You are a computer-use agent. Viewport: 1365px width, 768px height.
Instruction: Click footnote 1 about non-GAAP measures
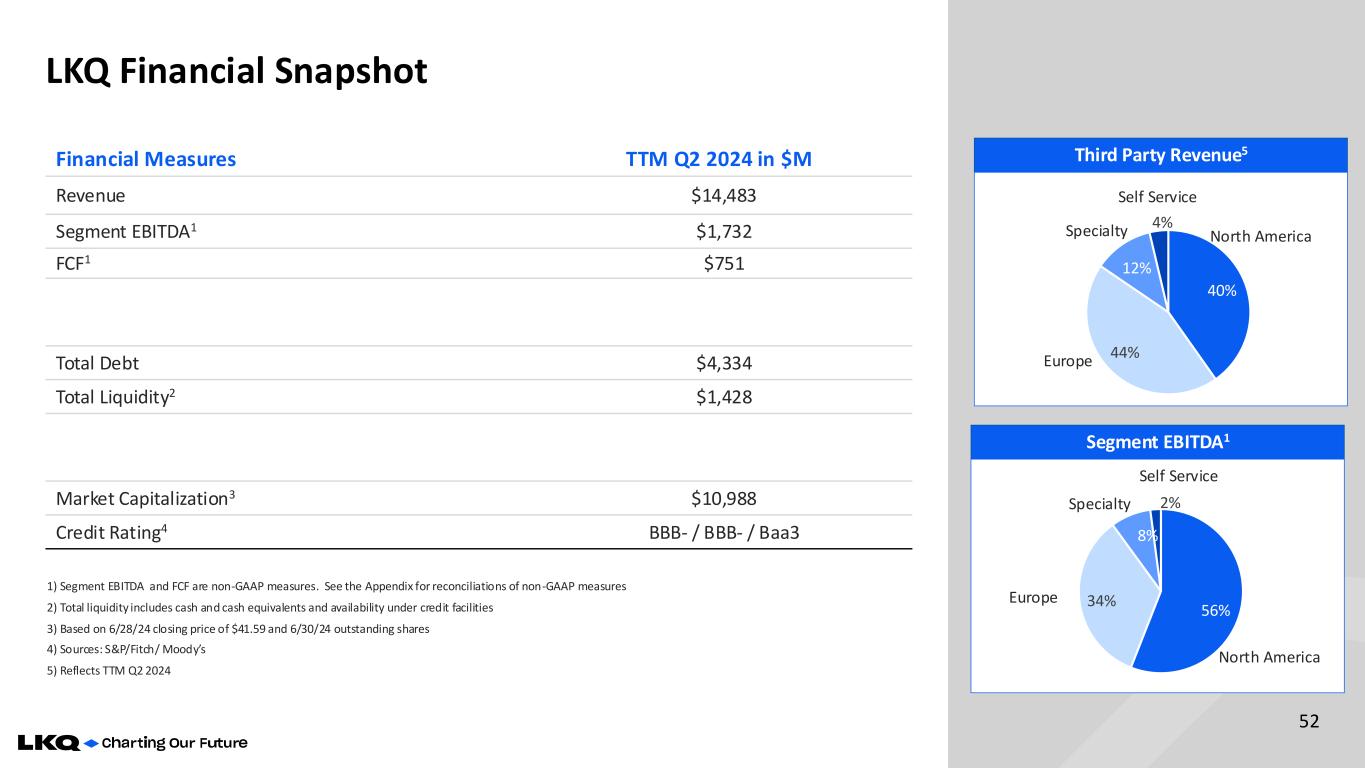point(336,586)
